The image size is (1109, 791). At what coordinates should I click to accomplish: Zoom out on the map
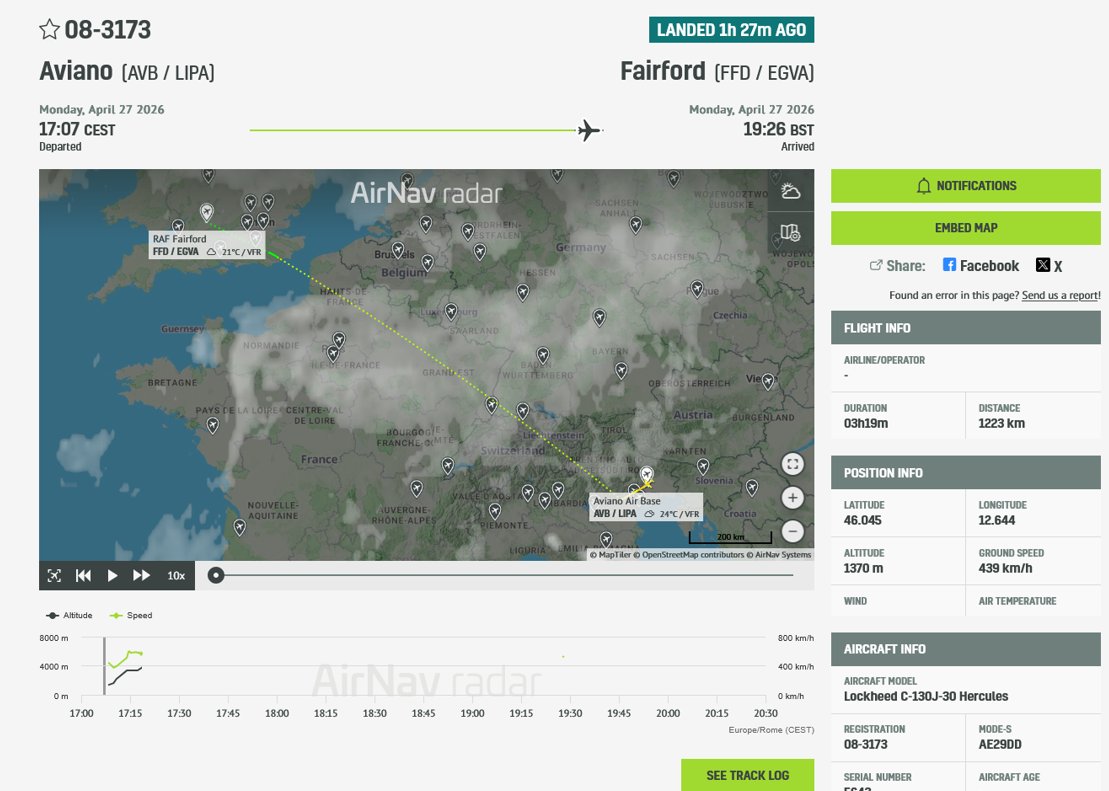(x=793, y=531)
